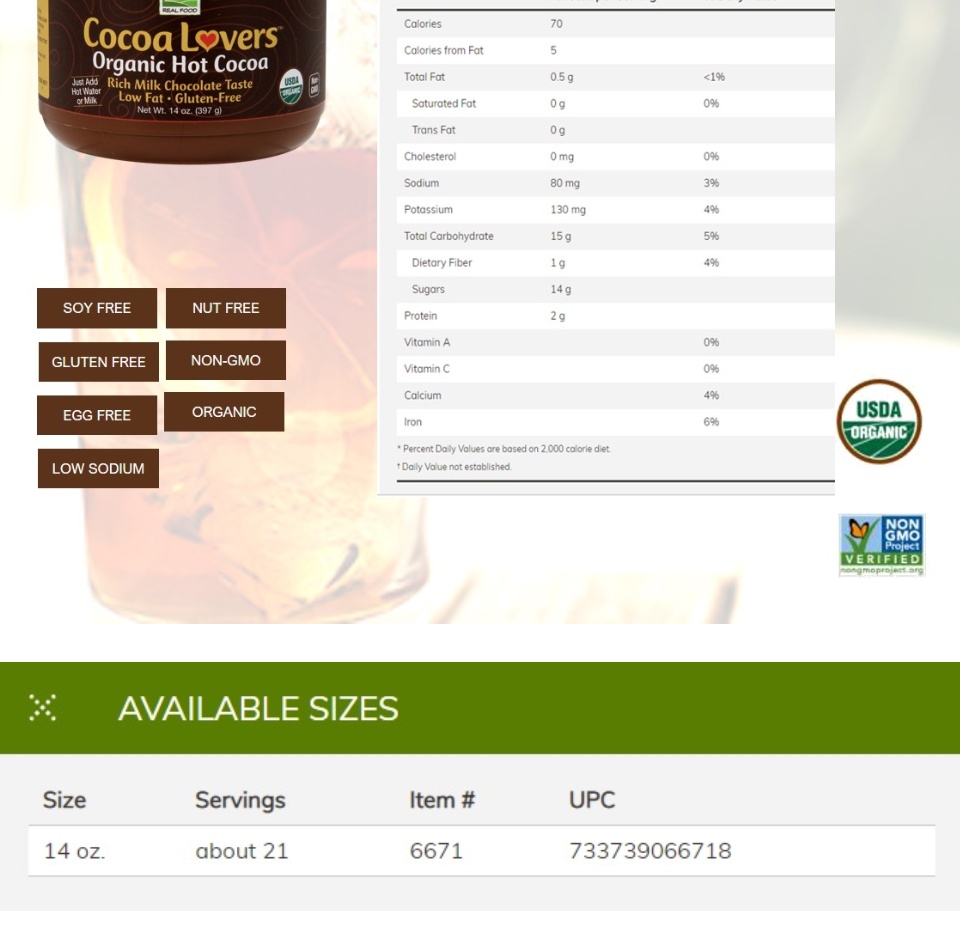The height and width of the screenshot is (944, 960).
Task: Click the Total Carbohydrate row label
Action: [449, 236]
